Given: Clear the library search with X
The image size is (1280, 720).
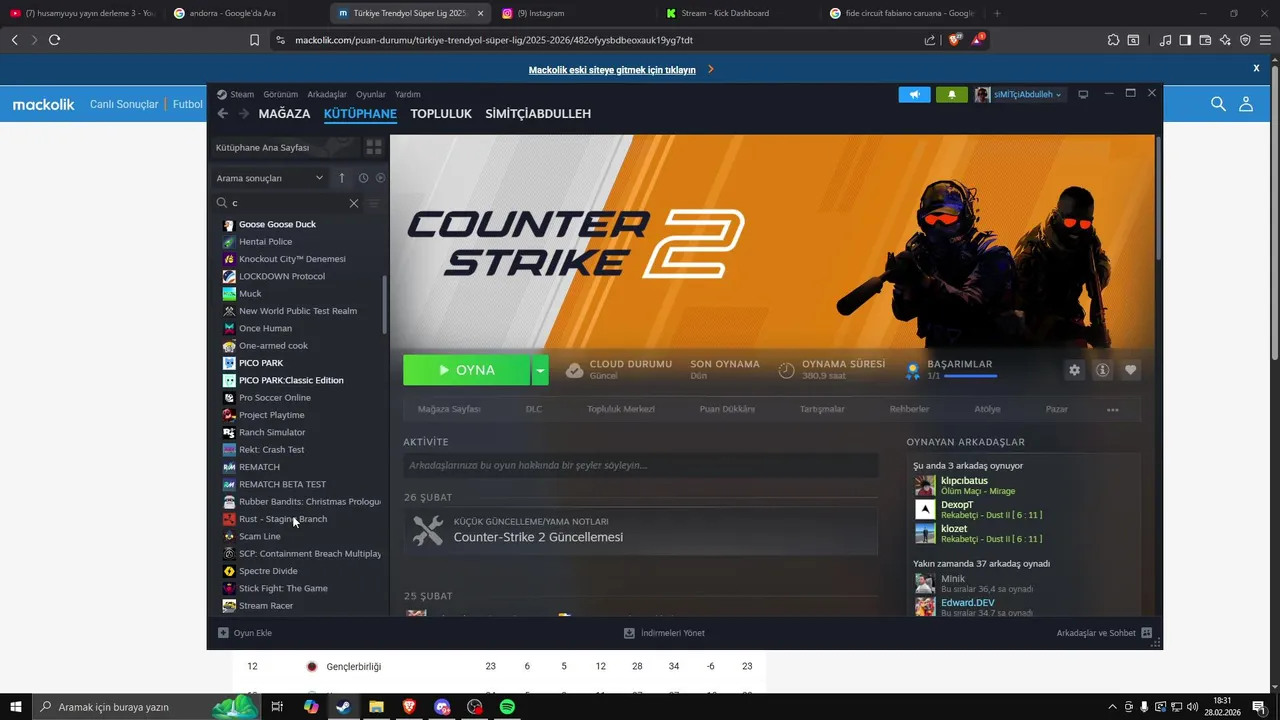Looking at the screenshot, I should (353, 203).
